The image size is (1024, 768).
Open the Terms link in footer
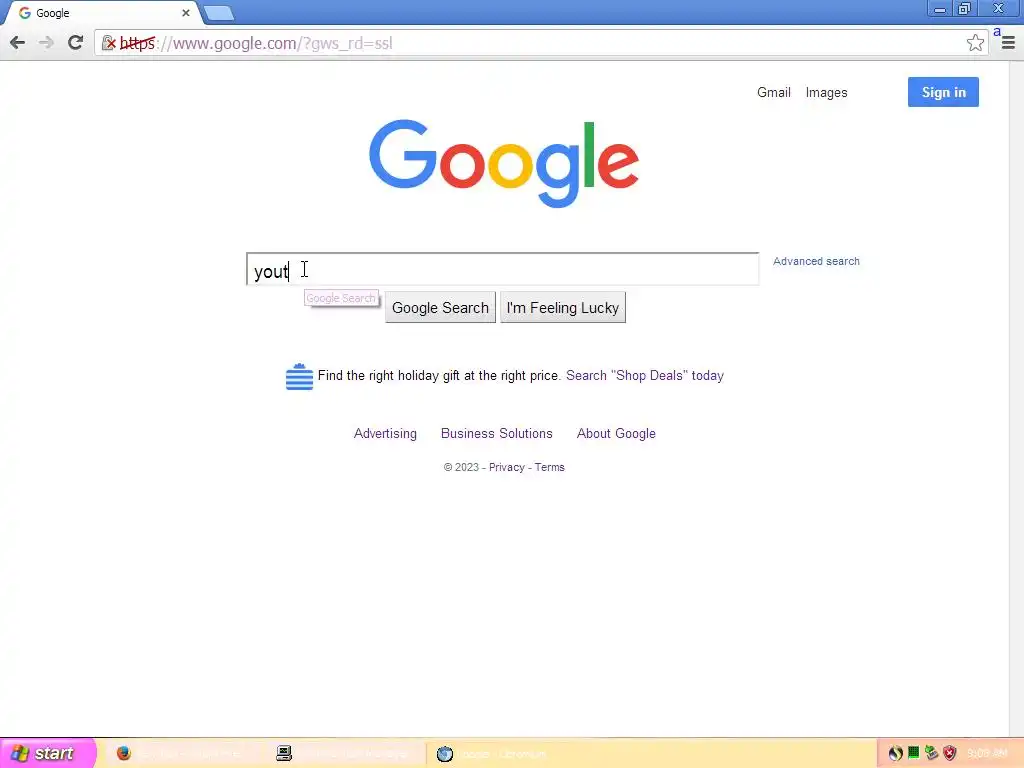pyautogui.click(x=549, y=468)
